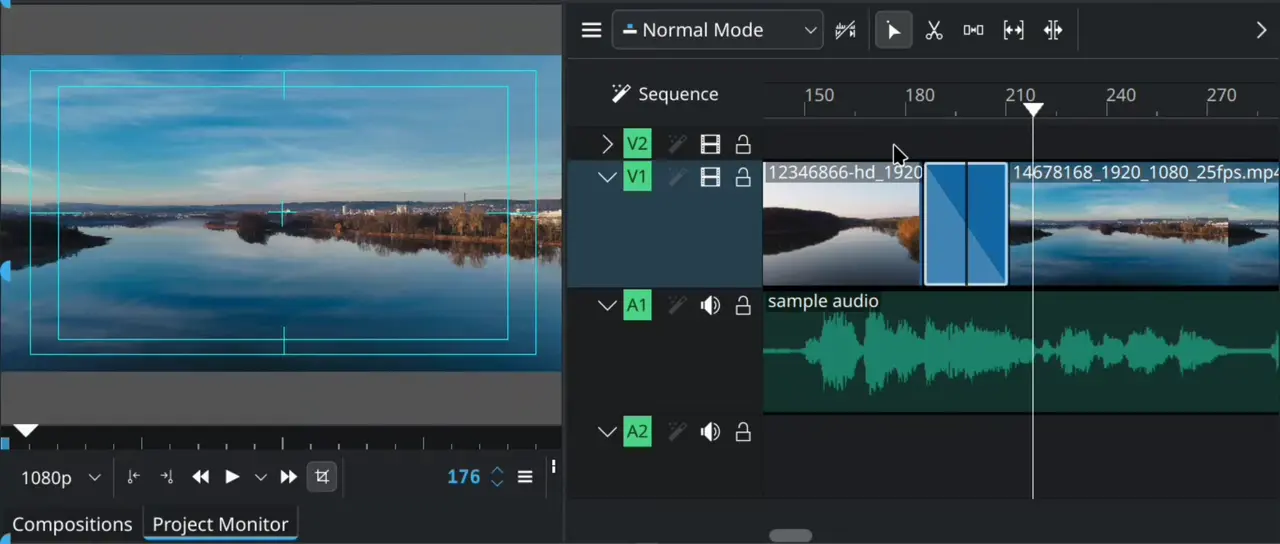This screenshot has height=544, width=1280.
Task: Activate the Selection arrow tool
Action: [893, 30]
